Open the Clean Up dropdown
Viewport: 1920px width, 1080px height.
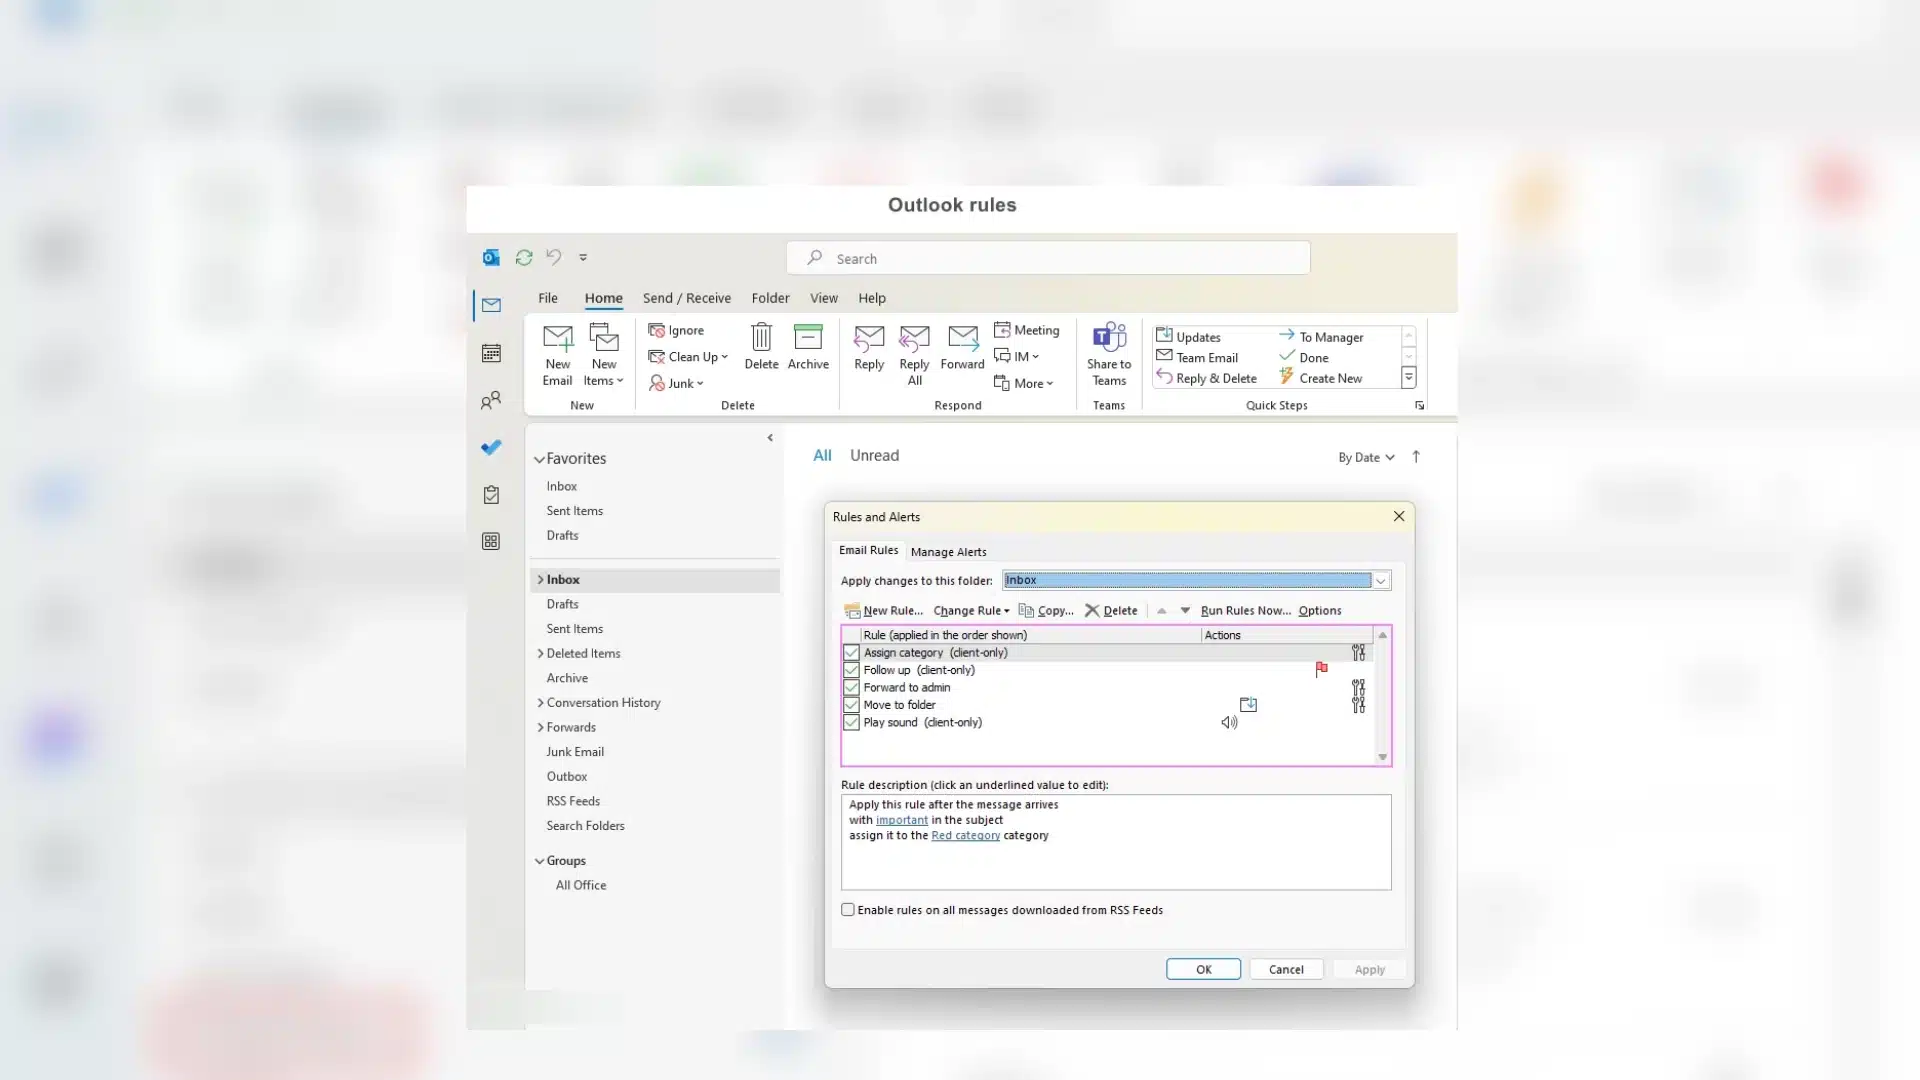point(688,357)
